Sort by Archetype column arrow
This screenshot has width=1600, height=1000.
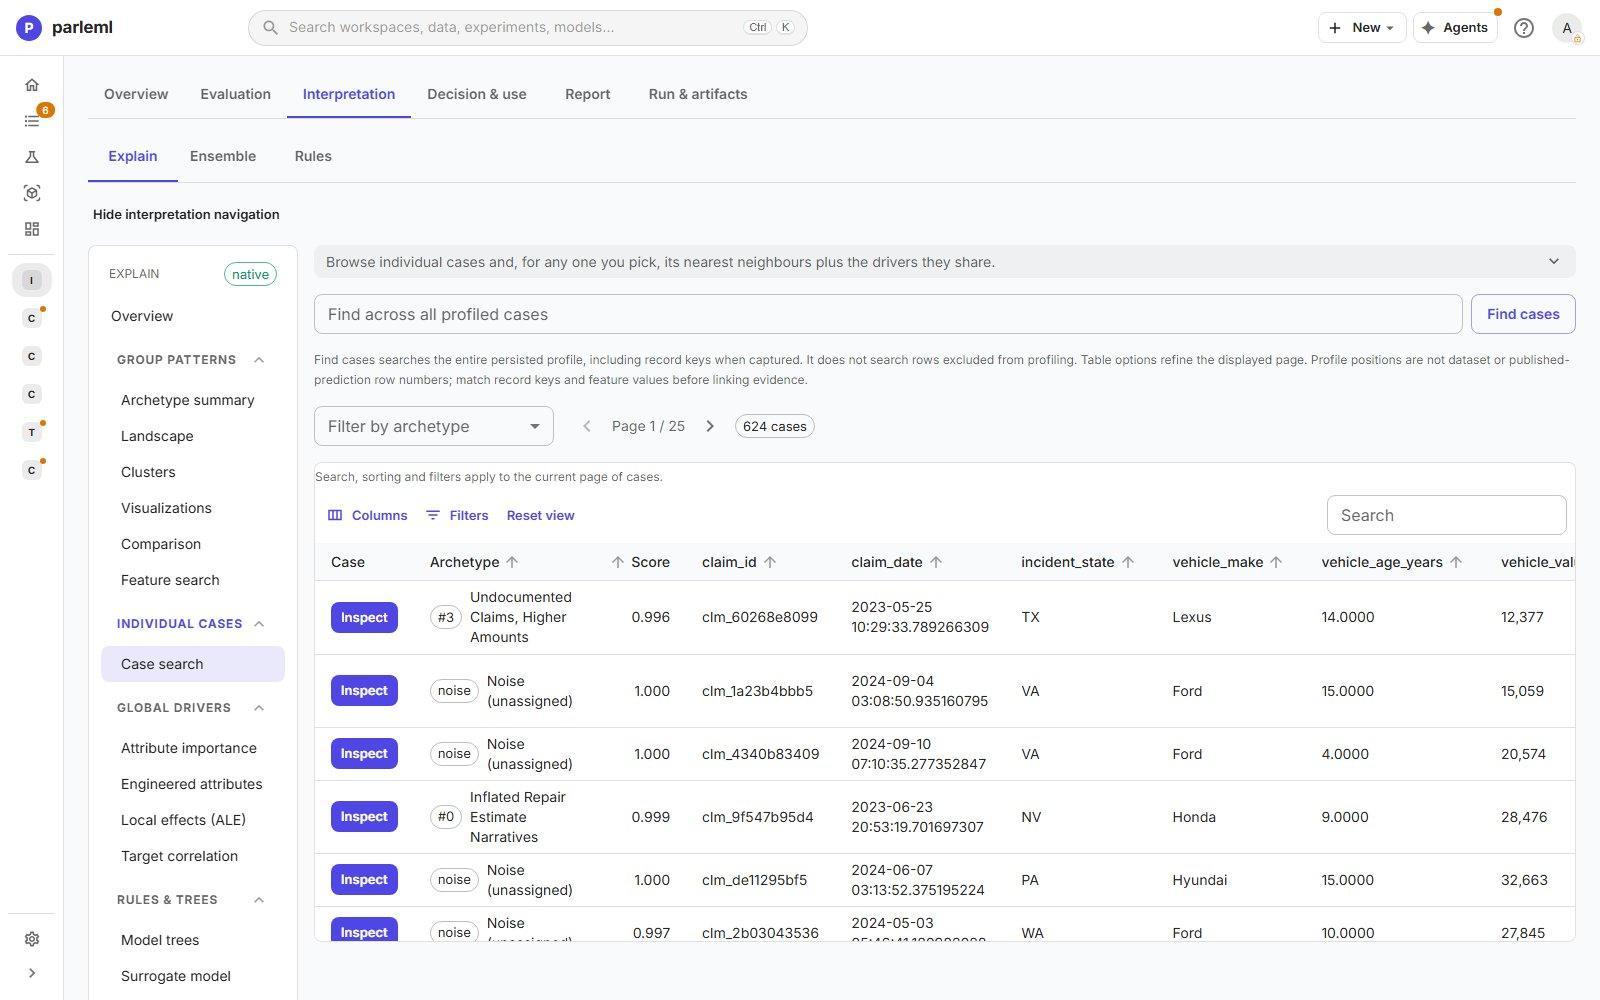point(512,562)
